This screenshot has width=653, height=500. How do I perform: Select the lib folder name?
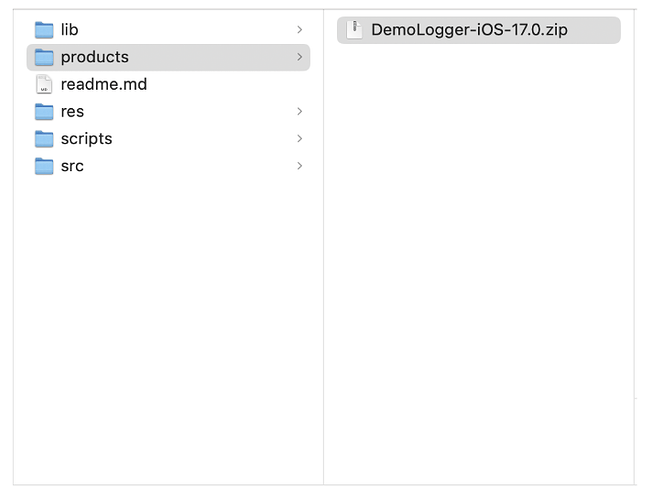coord(70,30)
